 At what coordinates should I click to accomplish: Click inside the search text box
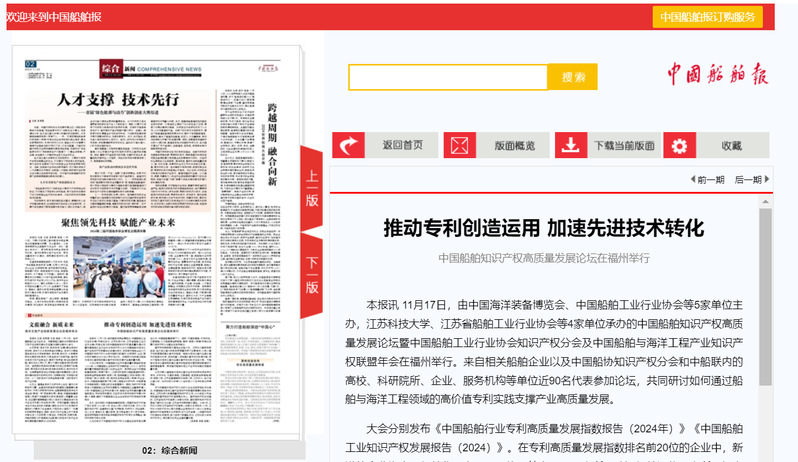coord(448,78)
